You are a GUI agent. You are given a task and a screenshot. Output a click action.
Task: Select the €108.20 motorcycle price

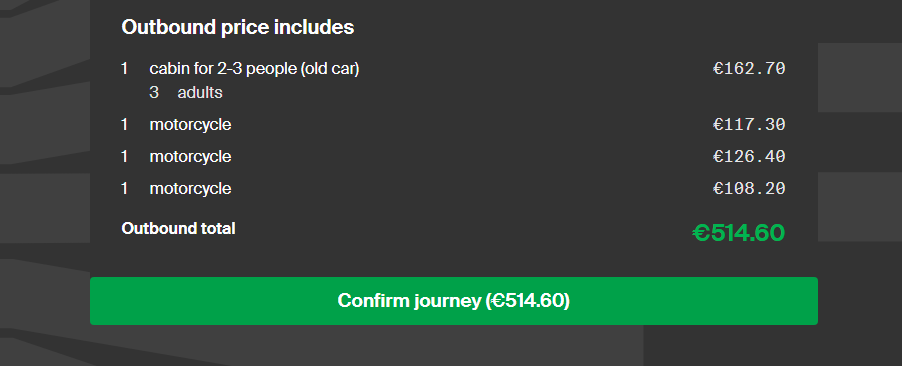[749, 189]
